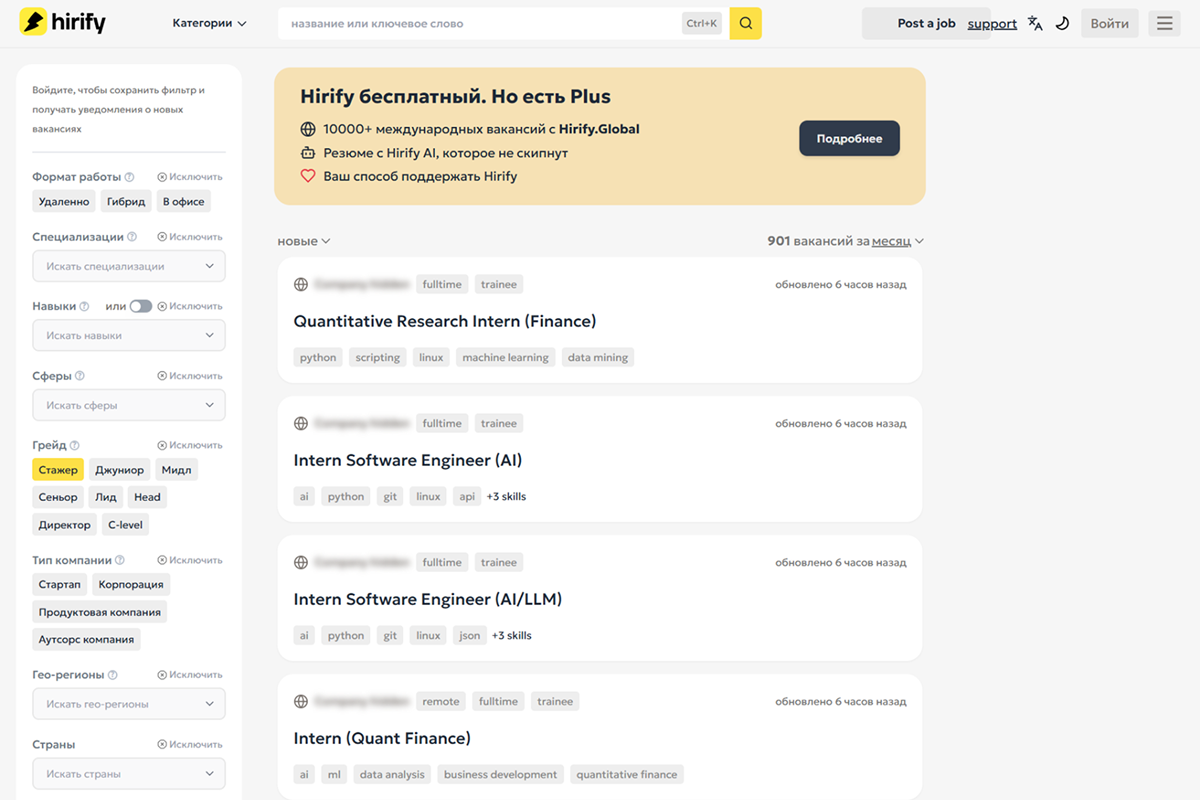Click help icon beside Навыки
Screen dimensions: 1200x800
(x=84, y=306)
